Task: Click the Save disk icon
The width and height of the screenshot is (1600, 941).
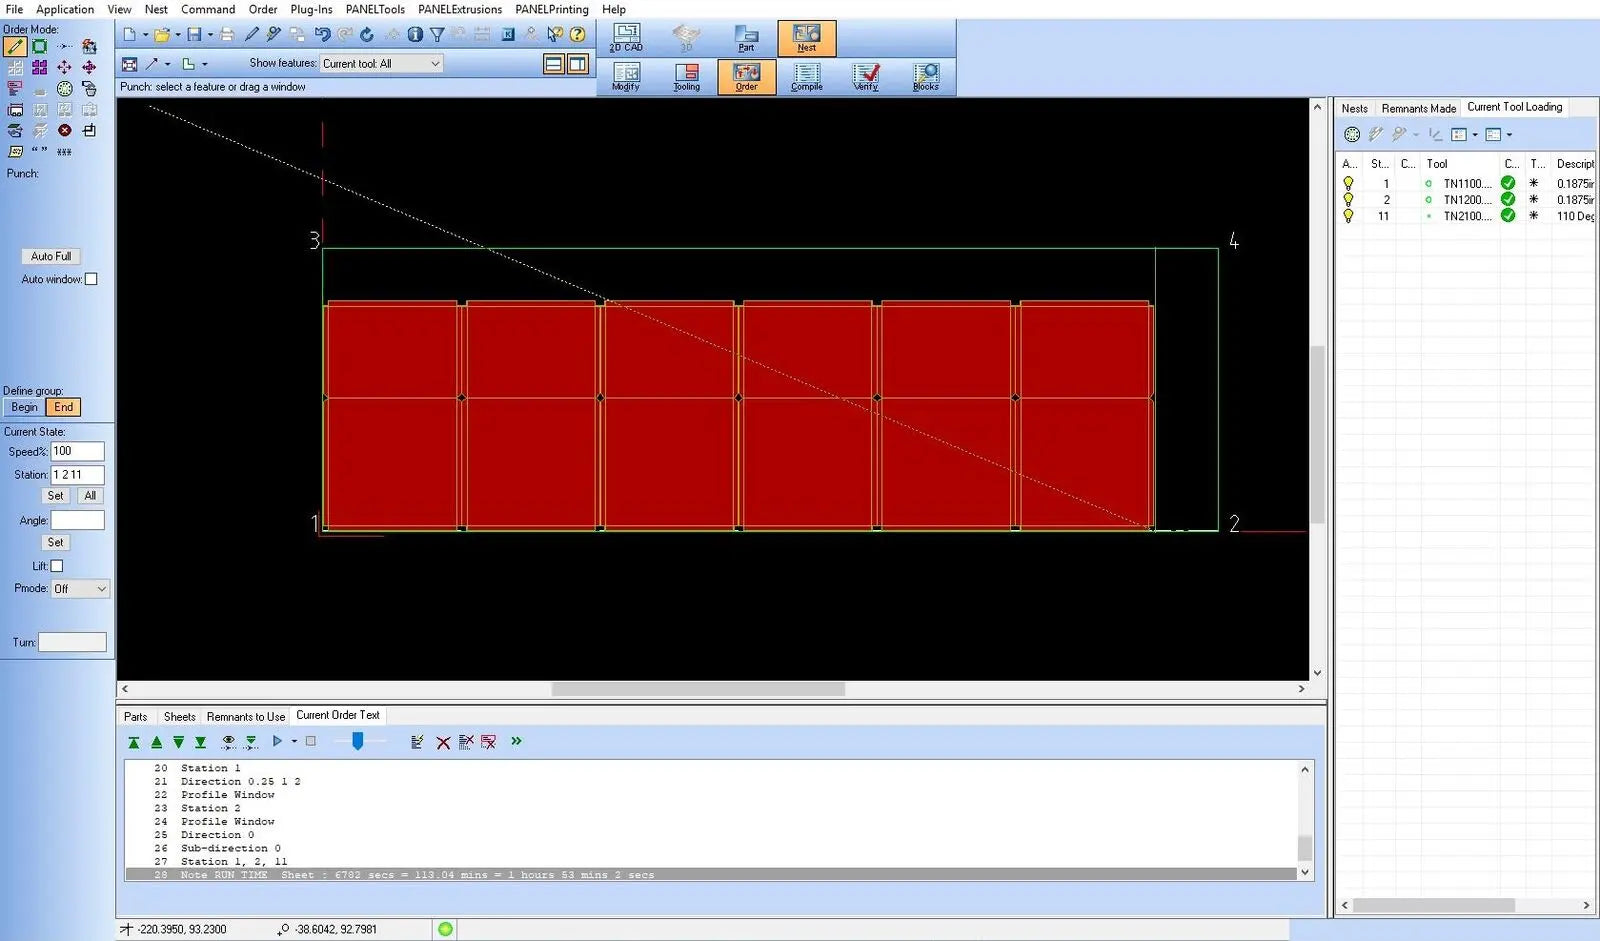Action: click(x=194, y=34)
